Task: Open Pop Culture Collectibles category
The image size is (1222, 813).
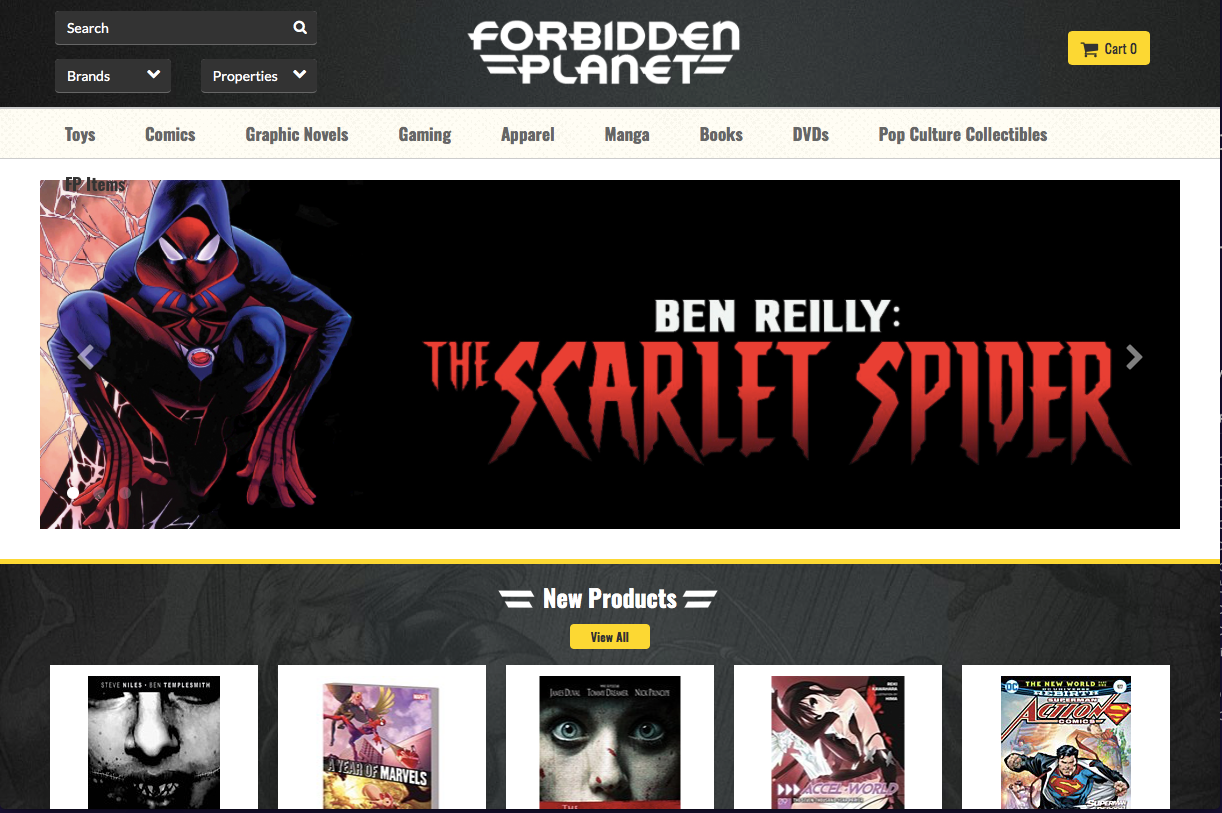Action: point(963,134)
